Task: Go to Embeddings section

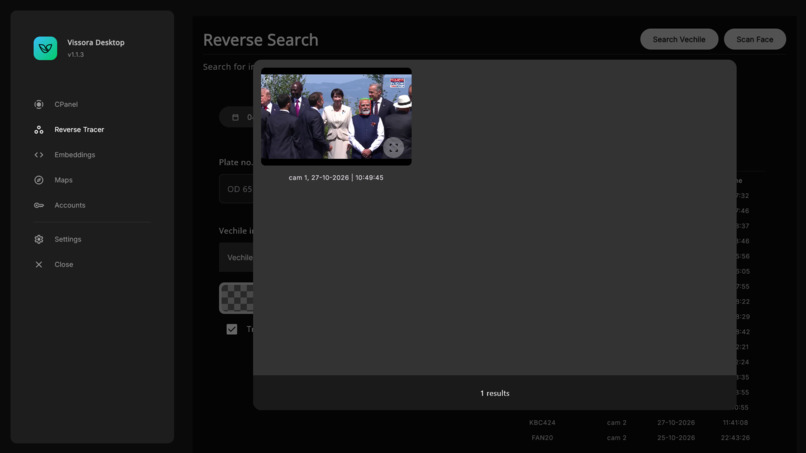Action: 75,155
